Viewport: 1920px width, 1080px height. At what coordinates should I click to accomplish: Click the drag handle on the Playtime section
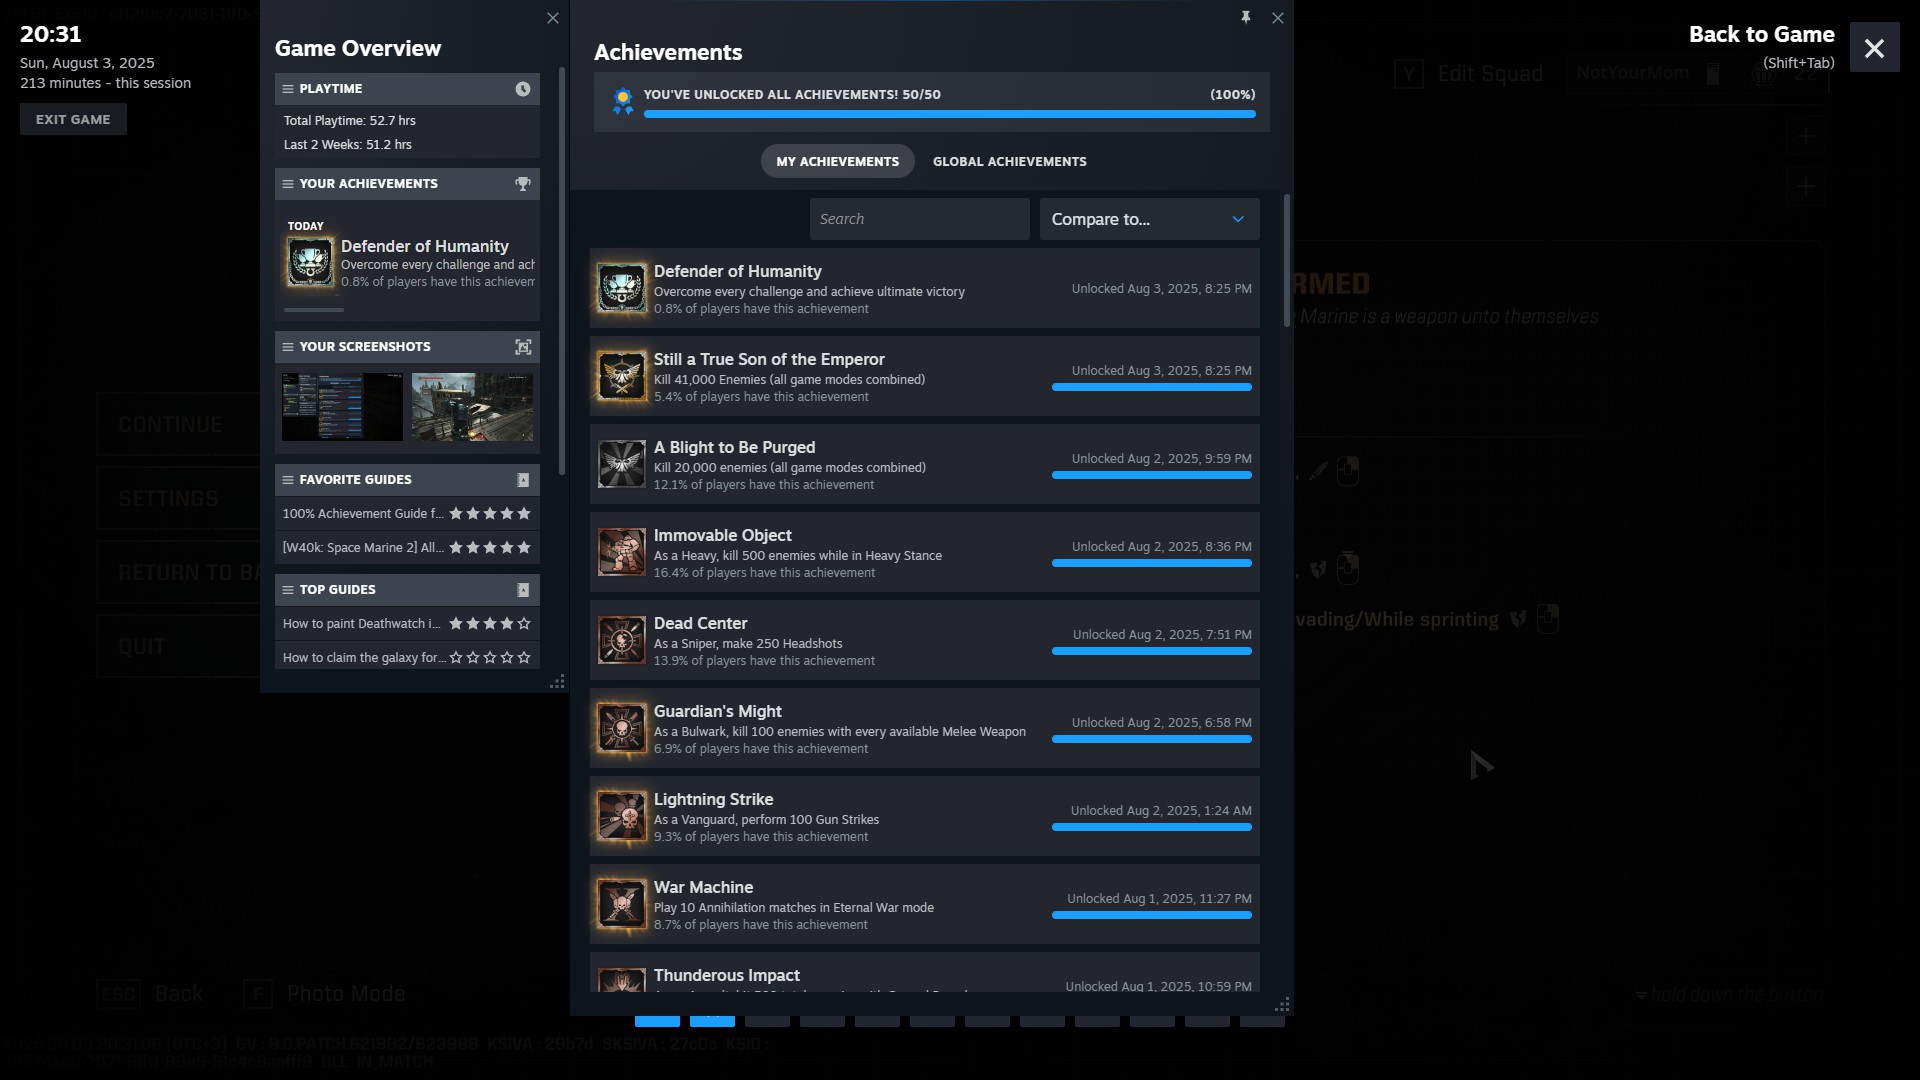(288, 89)
